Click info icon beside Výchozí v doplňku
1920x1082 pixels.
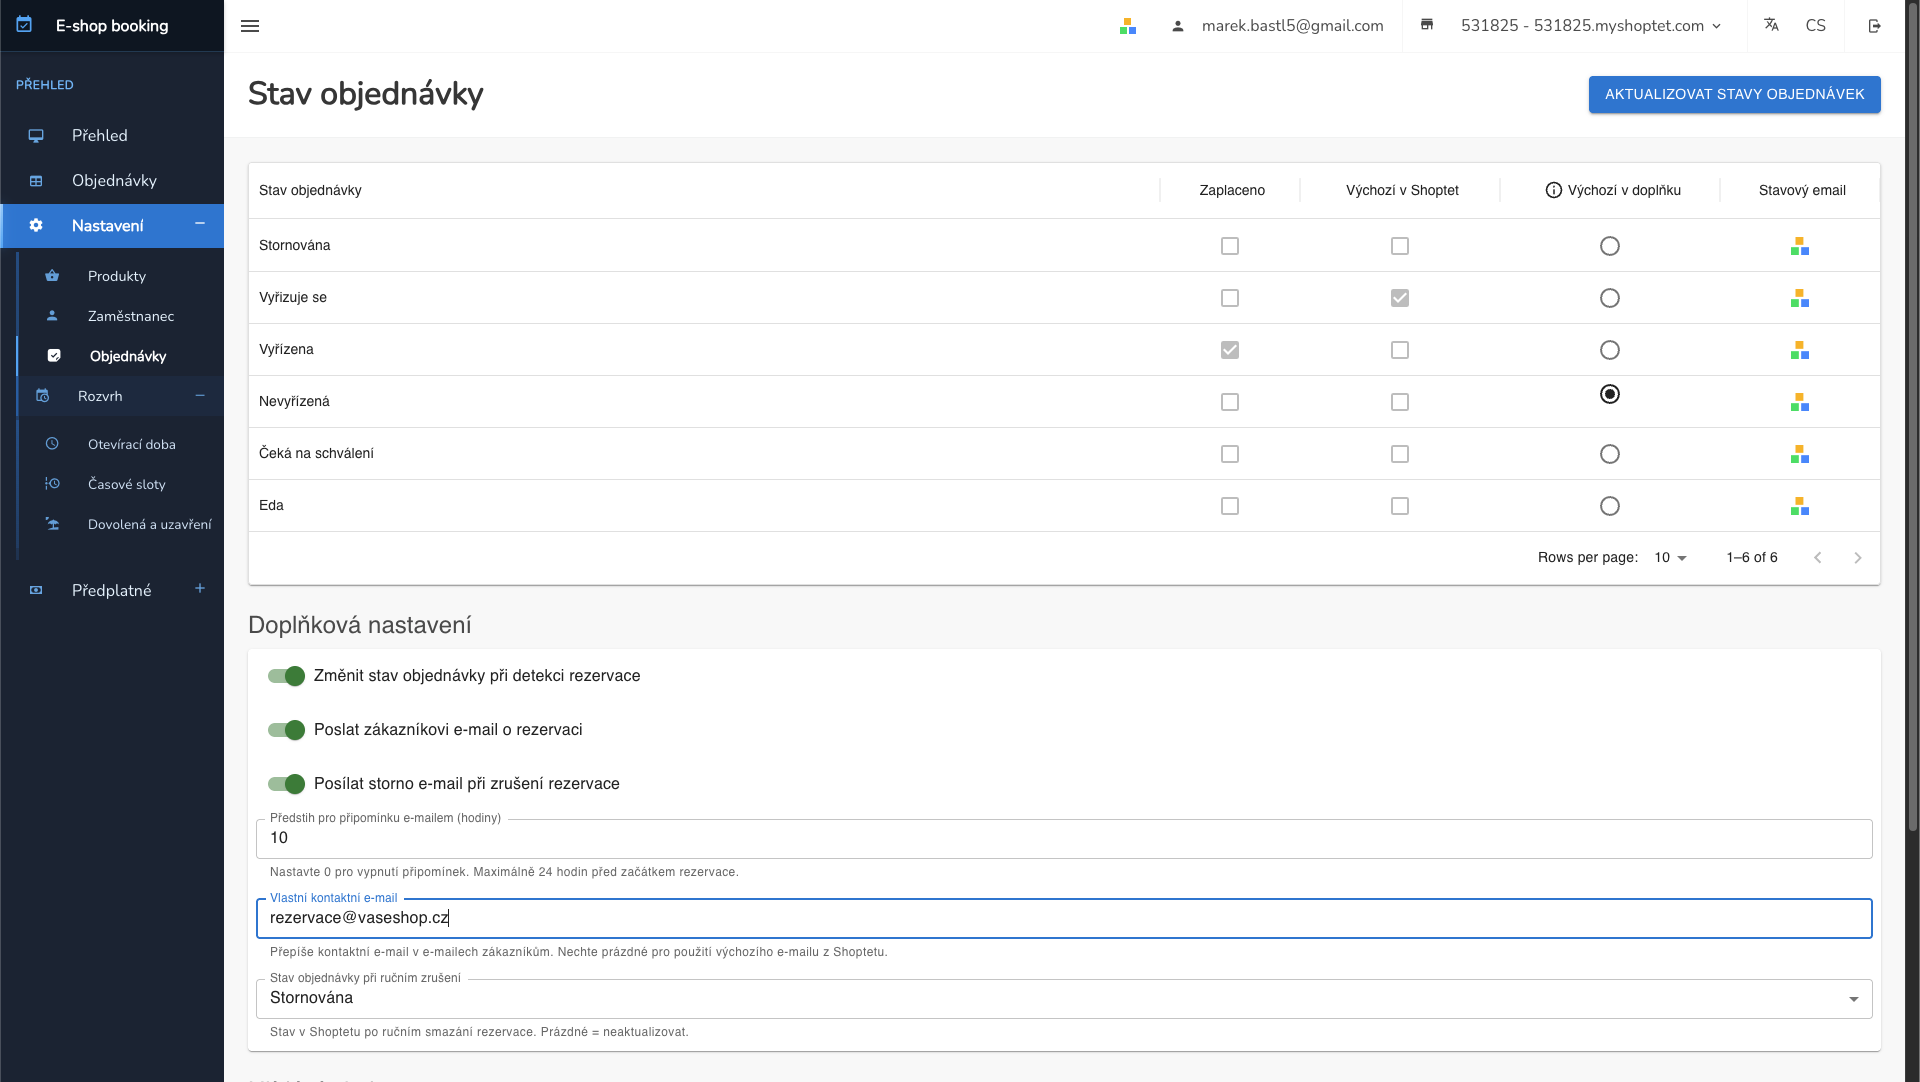pos(1553,190)
